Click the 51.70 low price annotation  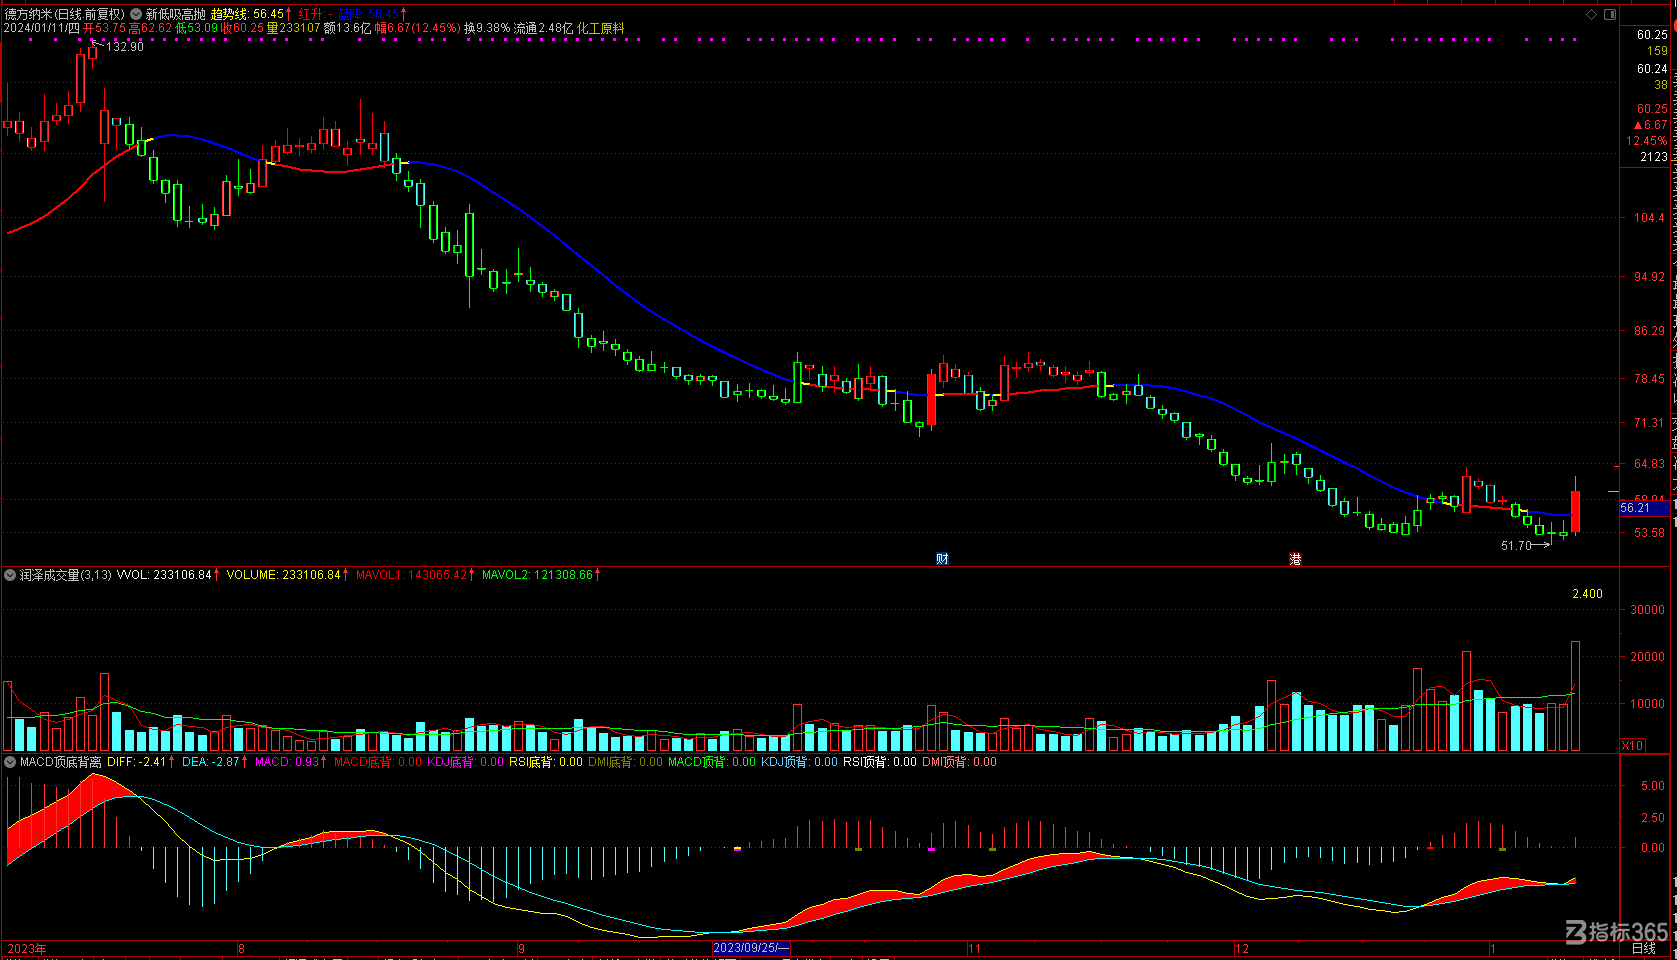[1516, 546]
